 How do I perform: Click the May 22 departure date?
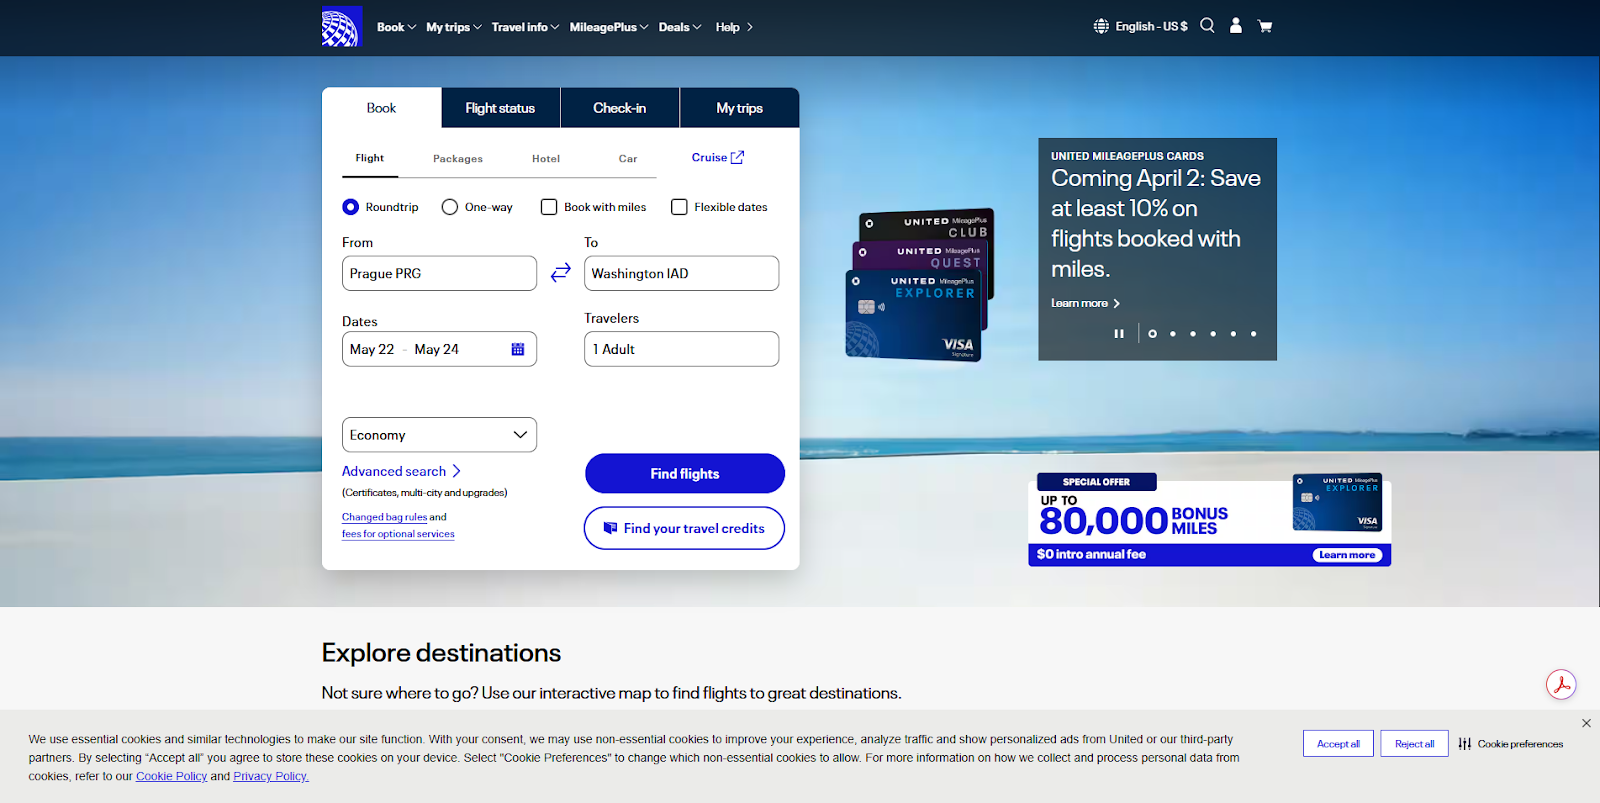(372, 349)
